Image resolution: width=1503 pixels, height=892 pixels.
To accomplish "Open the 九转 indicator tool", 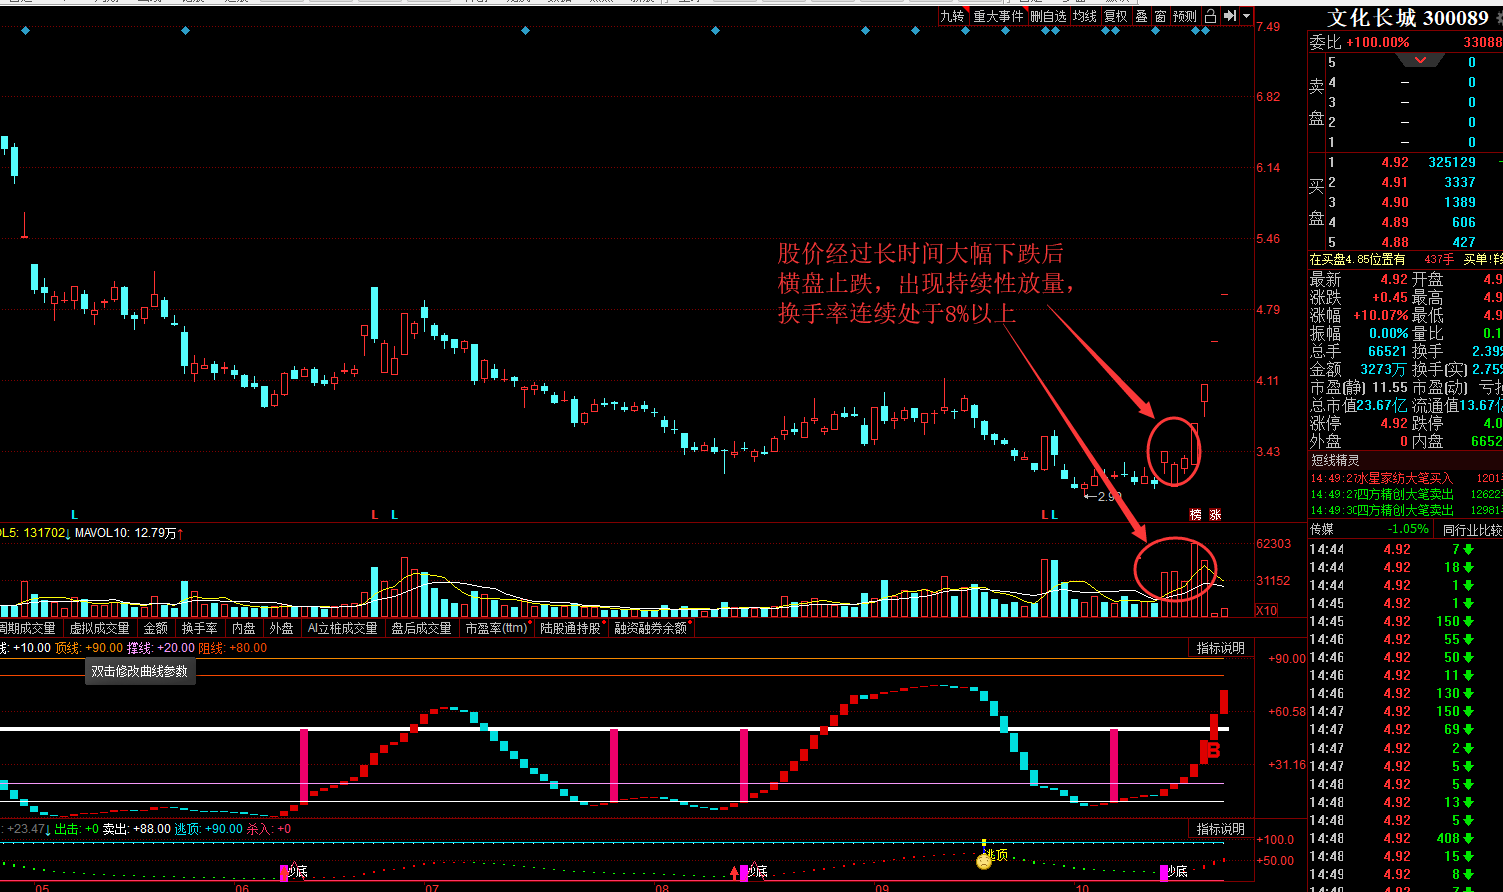I will 952,16.
